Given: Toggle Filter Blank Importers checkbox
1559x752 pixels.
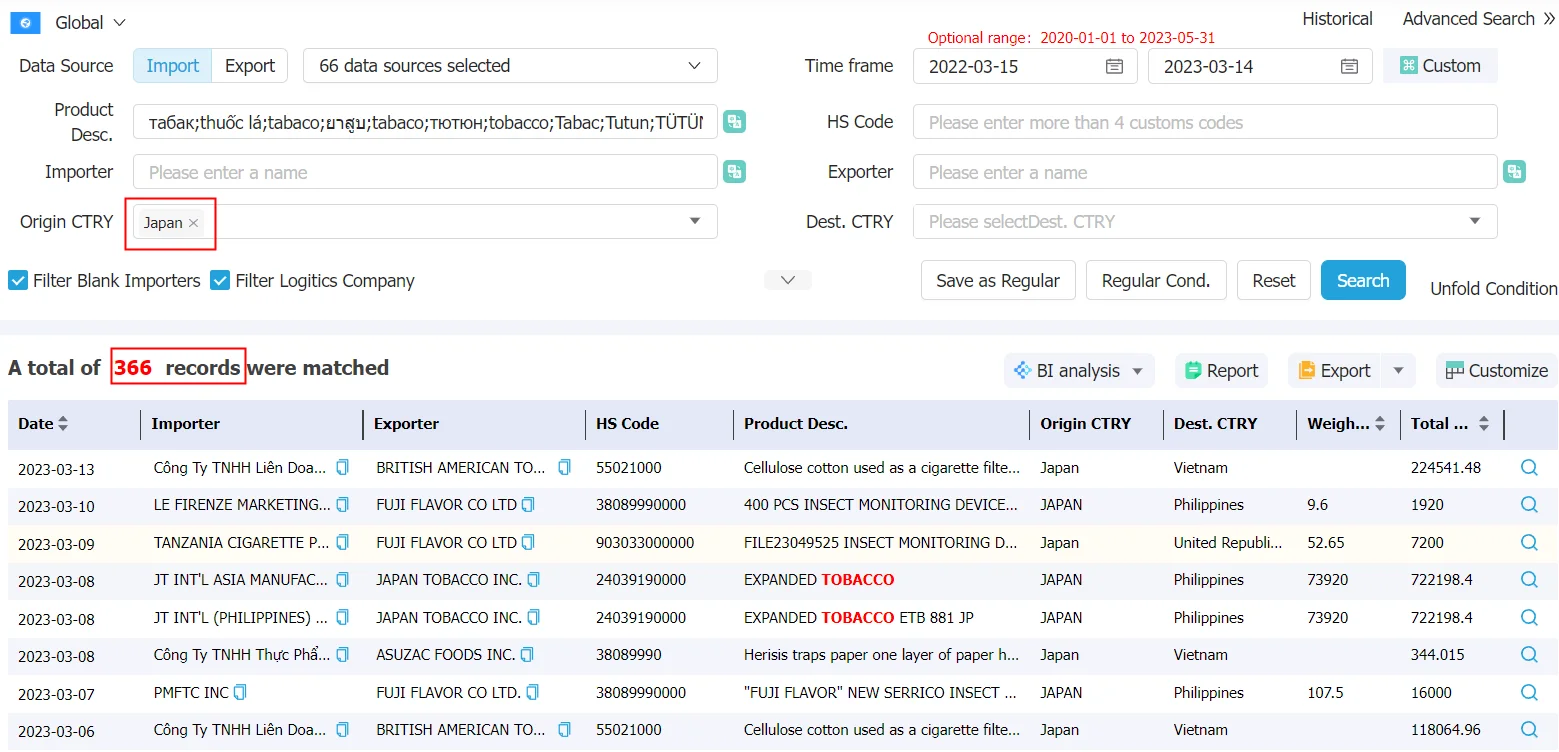Looking at the screenshot, I should click(x=18, y=281).
